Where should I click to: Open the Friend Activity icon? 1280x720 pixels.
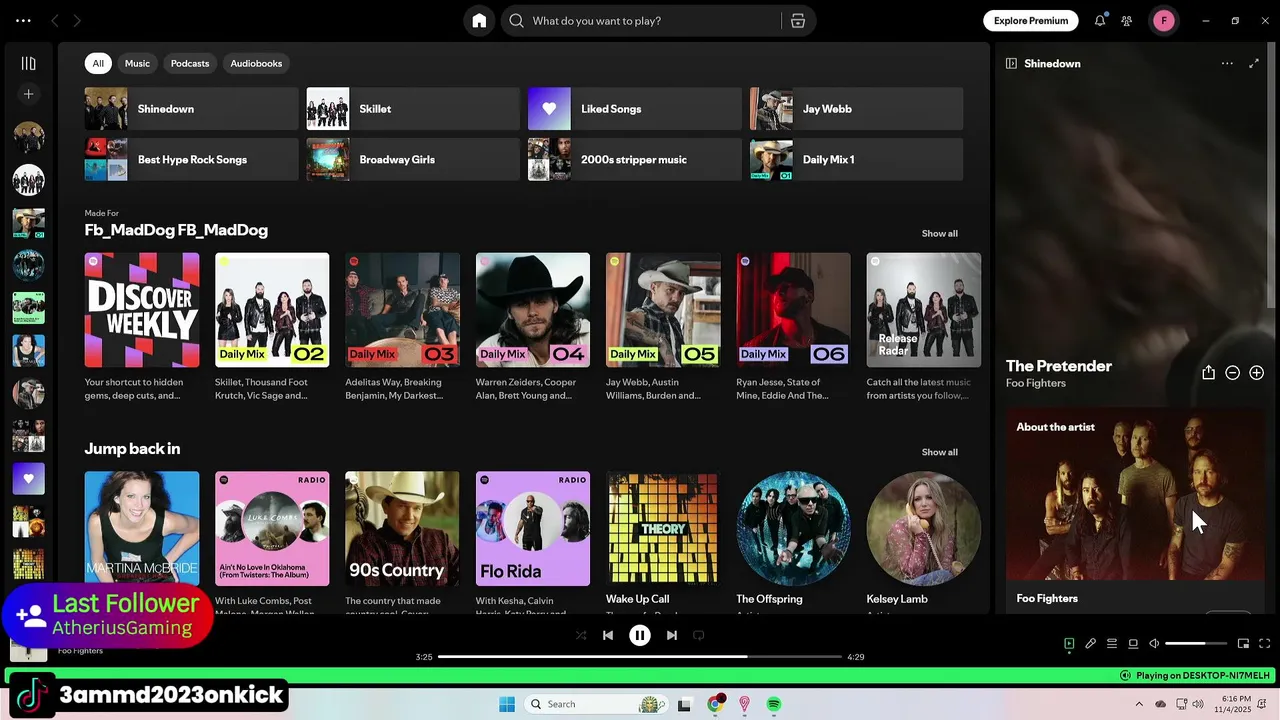pyautogui.click(x=1127, y=21)
